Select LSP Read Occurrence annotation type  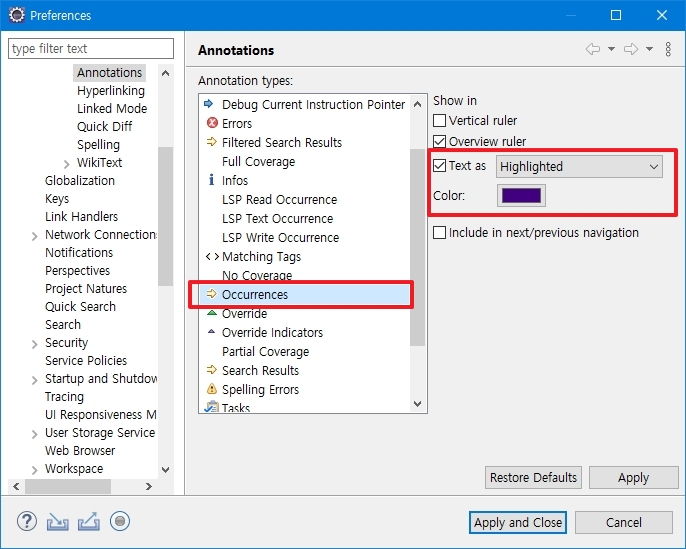click(x=280, y=199)
